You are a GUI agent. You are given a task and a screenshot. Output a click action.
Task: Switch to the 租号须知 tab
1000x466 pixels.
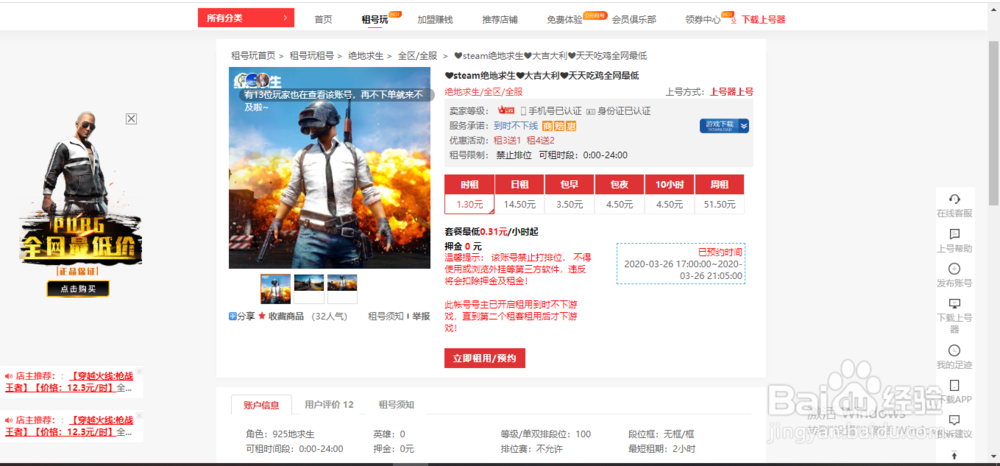(x=397, y=405)
